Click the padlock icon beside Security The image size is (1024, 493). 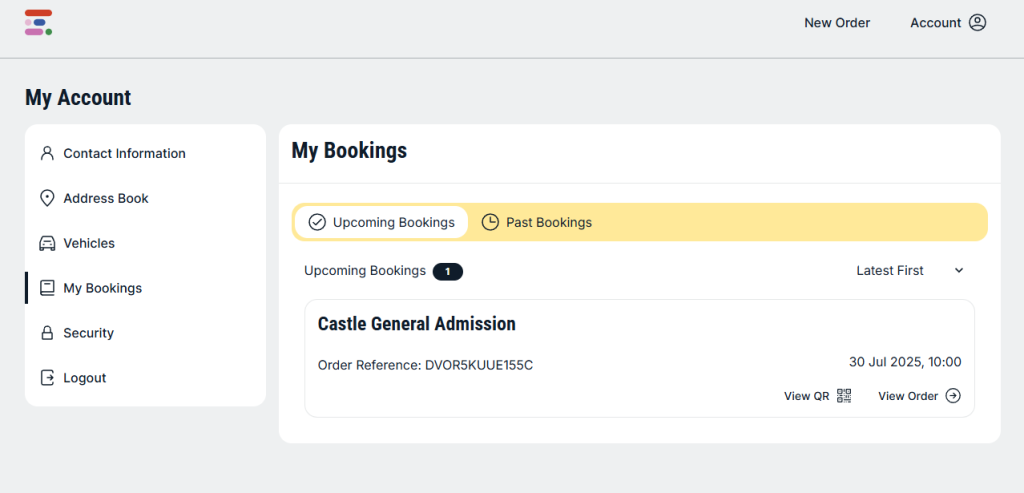click(x=46, y=333)
